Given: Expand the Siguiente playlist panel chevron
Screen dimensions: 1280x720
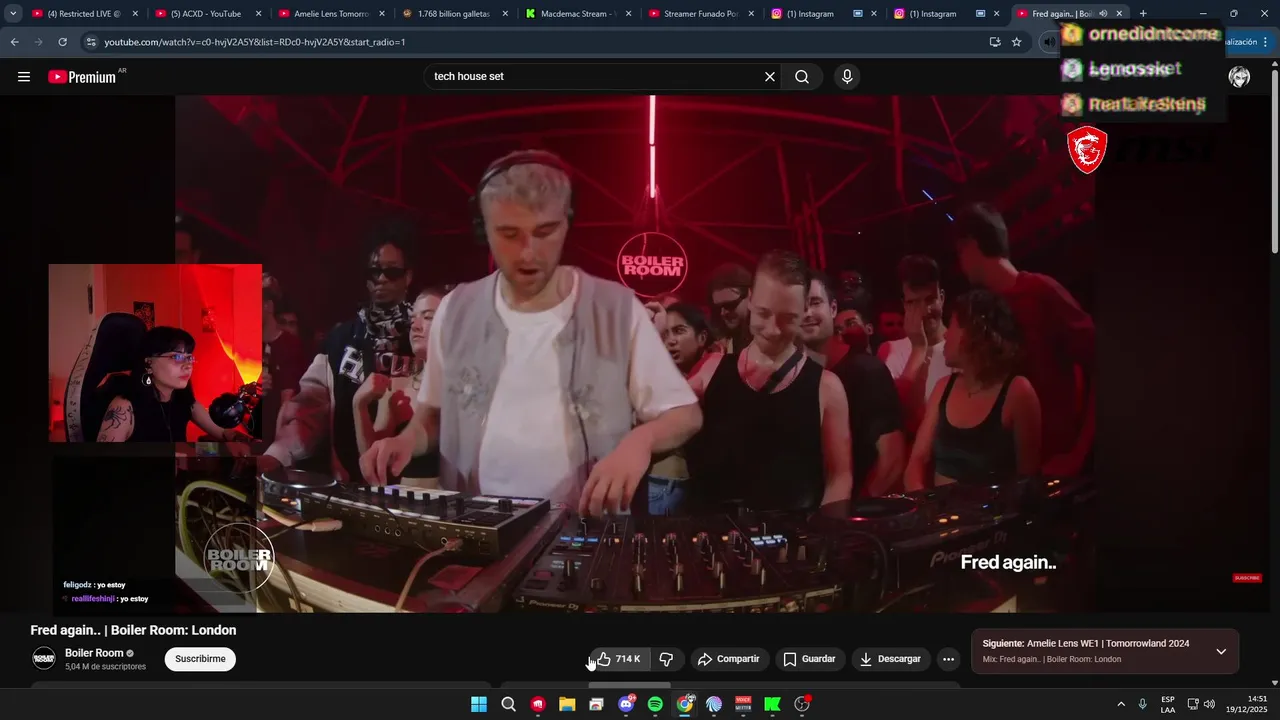Looking at the screenshot, I should [1221, 651].
